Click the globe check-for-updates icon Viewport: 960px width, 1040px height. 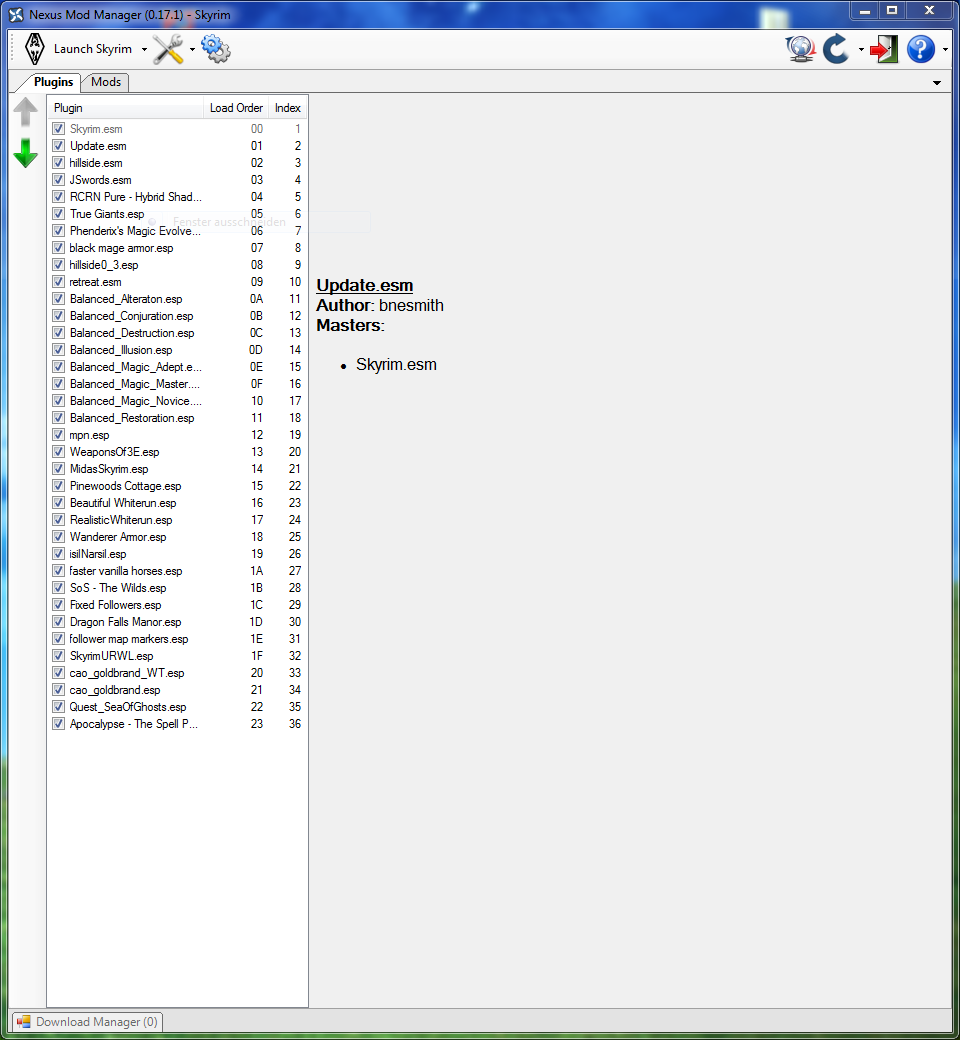coord(800,49)
